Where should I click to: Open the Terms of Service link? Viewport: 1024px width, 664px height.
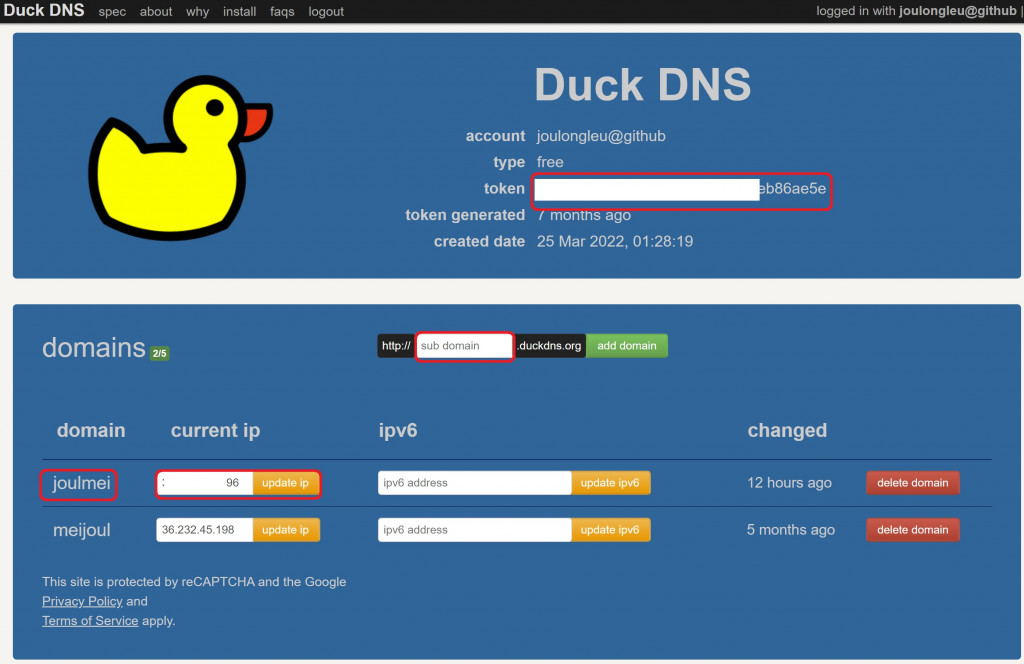point(90,621)
